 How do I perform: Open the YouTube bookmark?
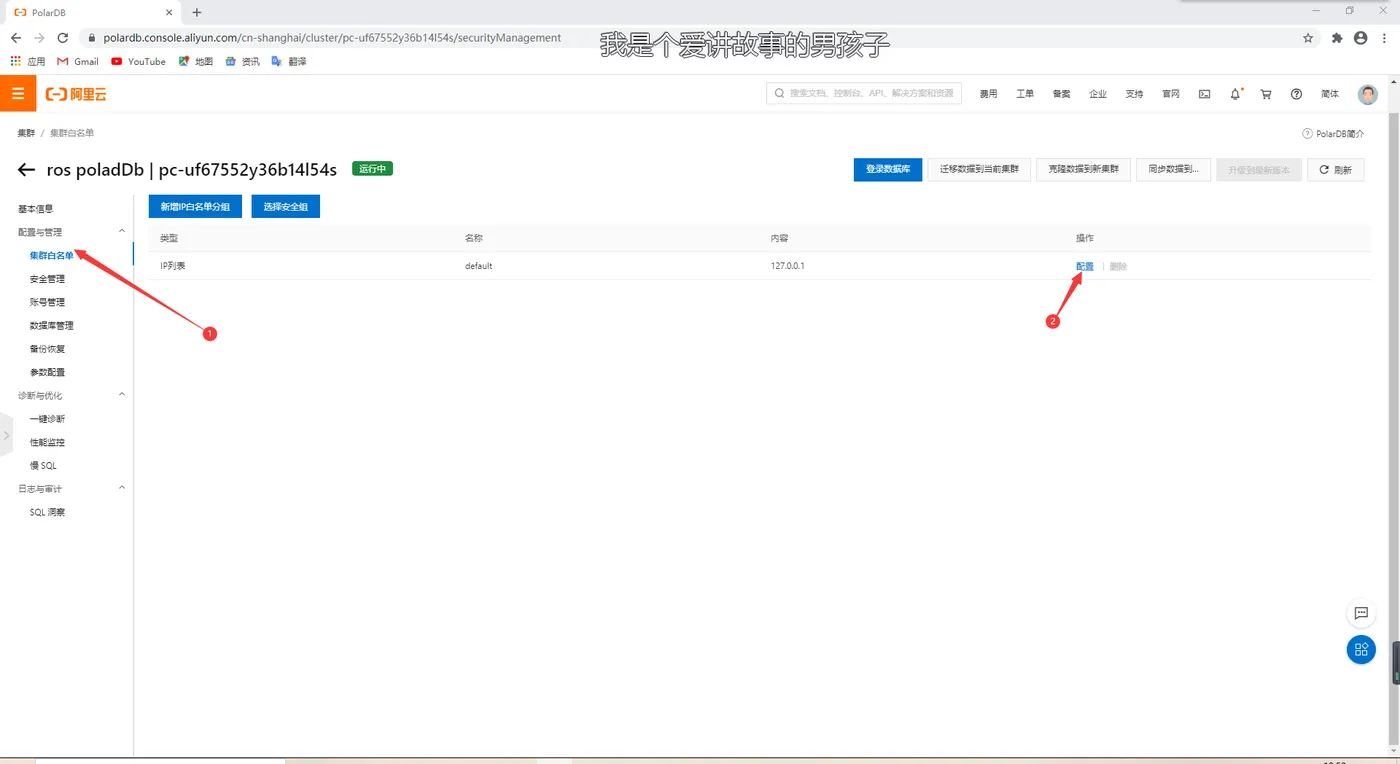(x=138, y=61)
